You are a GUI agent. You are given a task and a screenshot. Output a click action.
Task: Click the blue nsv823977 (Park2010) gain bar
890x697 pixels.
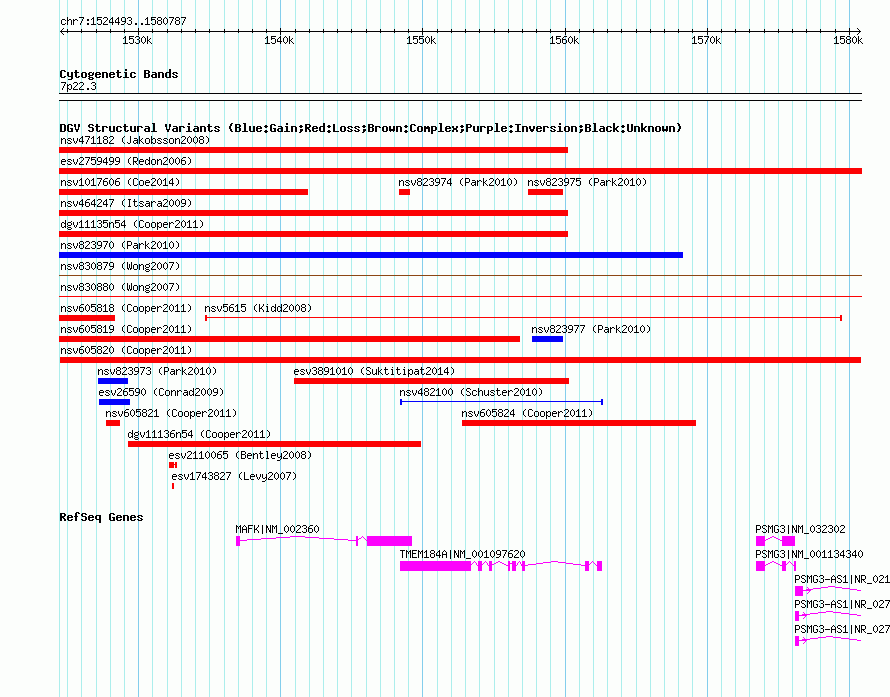point(547,339)
